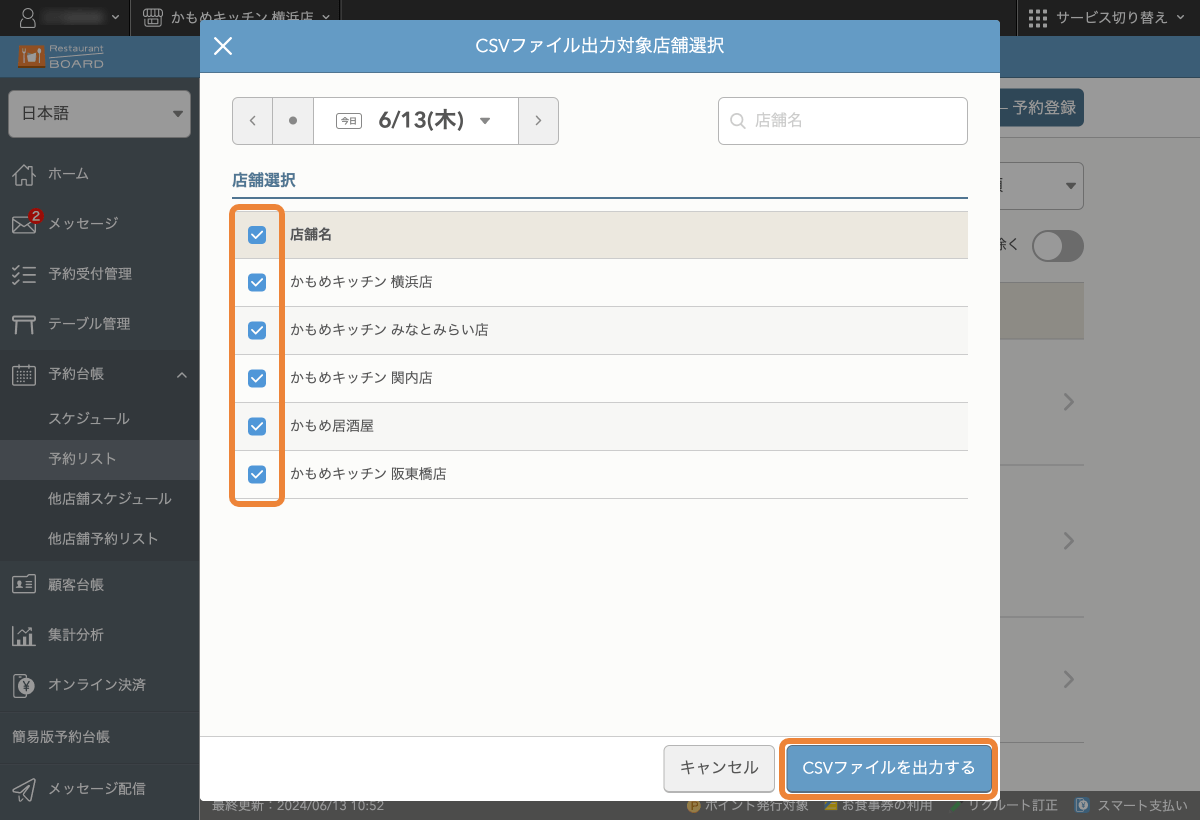
Task: Click CSVファイルを出力する button
Action: (889, 768)
